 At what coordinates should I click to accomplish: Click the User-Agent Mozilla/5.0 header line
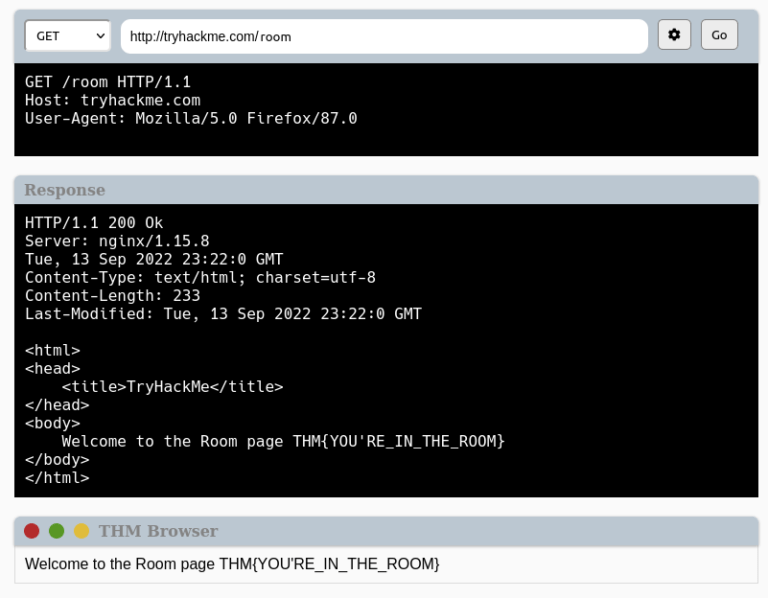tap(190, 118)
